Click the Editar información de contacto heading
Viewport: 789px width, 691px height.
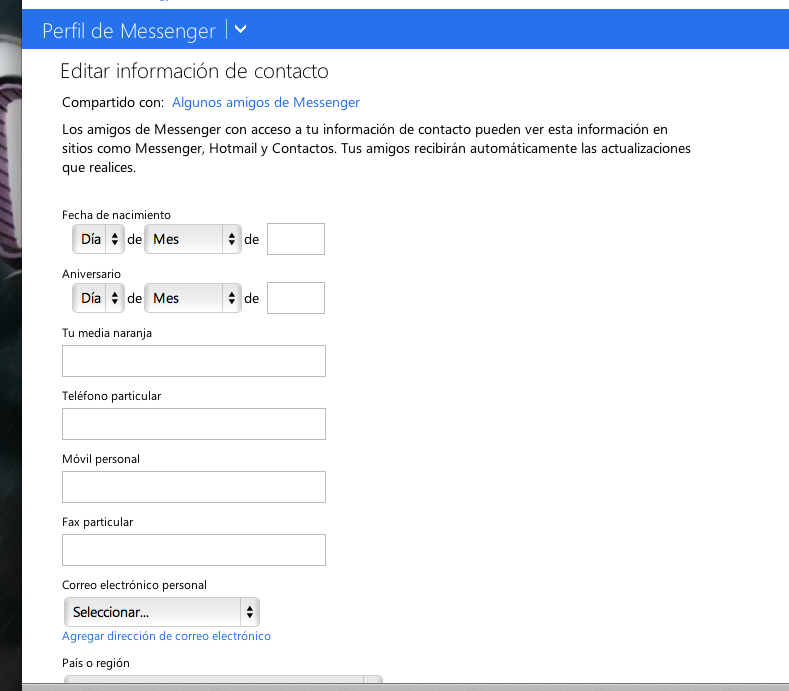[x=194, y=71]
